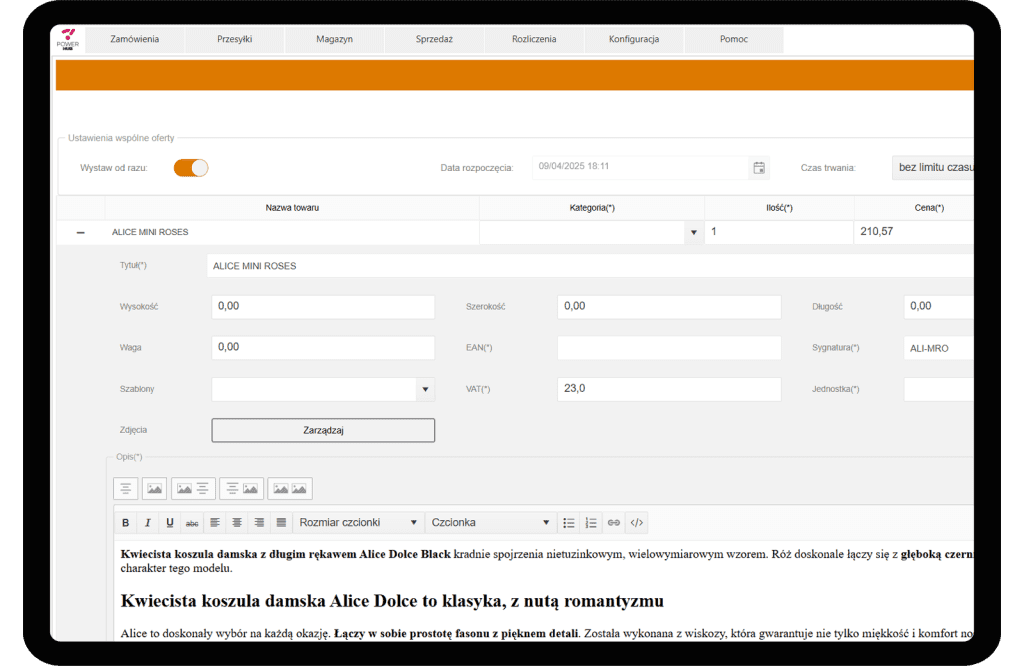Screen dimensions: 1024x666
Task: Apply italic formatting in editor toolbar
Action: (147, 522)
